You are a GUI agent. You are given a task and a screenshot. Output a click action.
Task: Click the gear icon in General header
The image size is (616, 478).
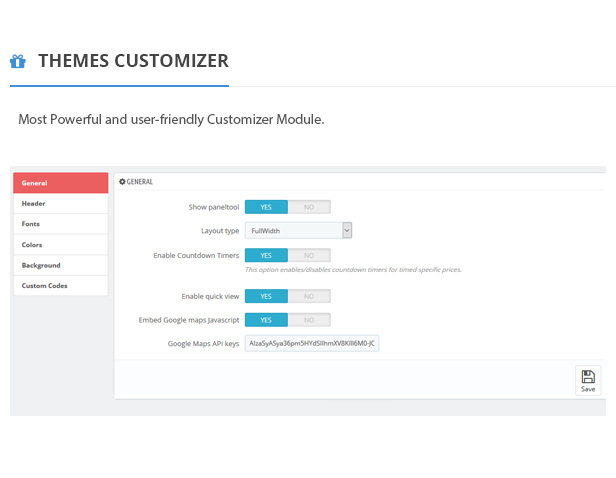[x=122, y=181]
